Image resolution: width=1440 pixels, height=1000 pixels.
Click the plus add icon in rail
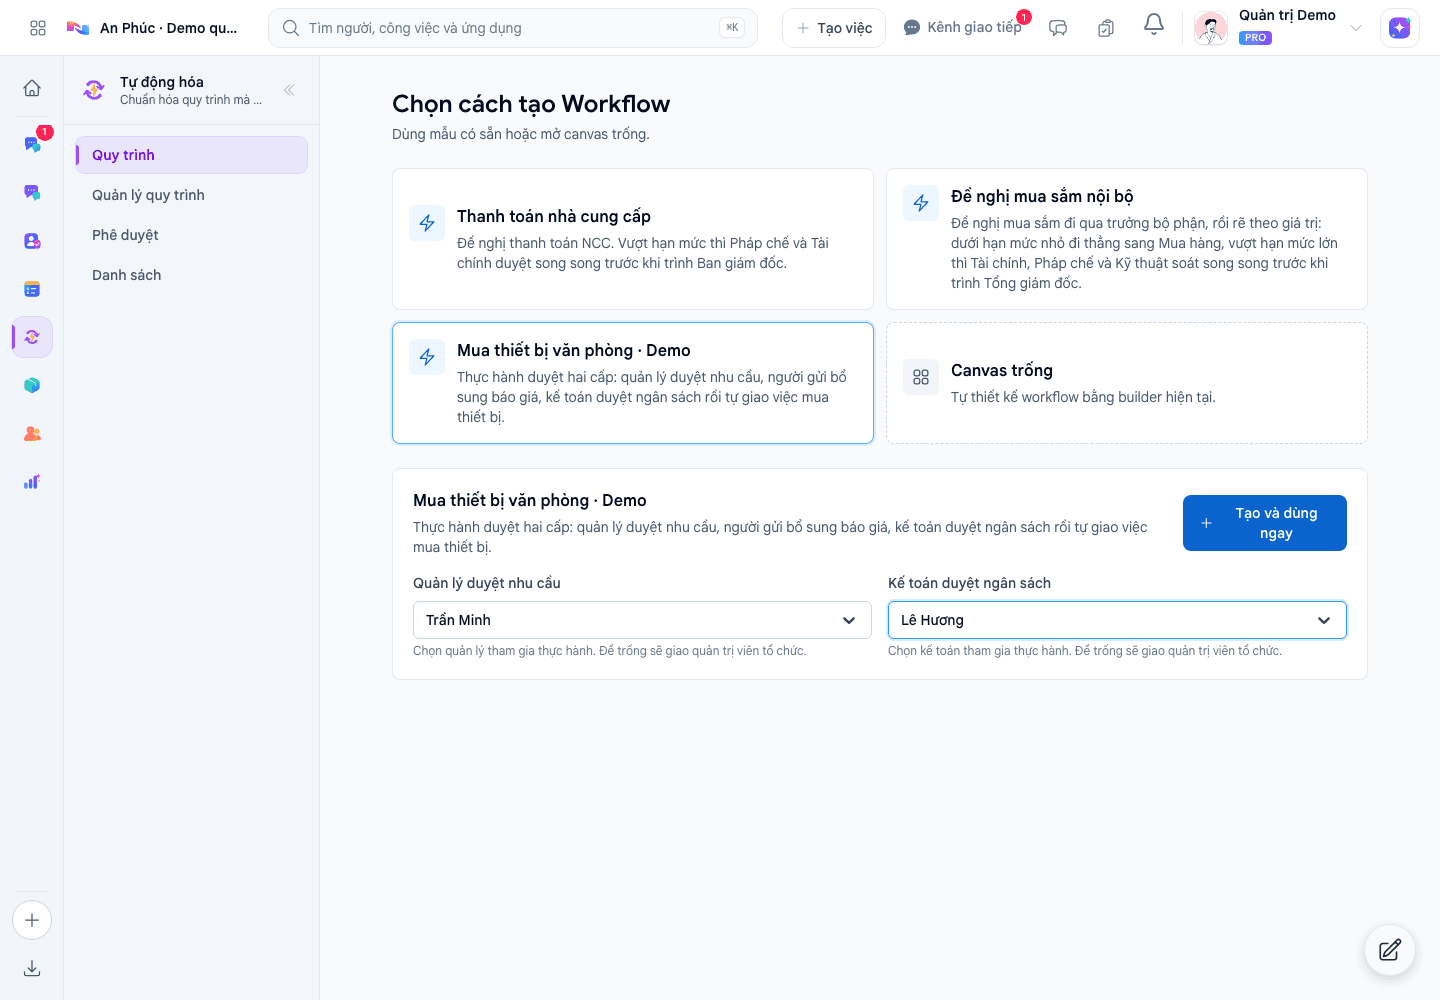tap(32, 920)
